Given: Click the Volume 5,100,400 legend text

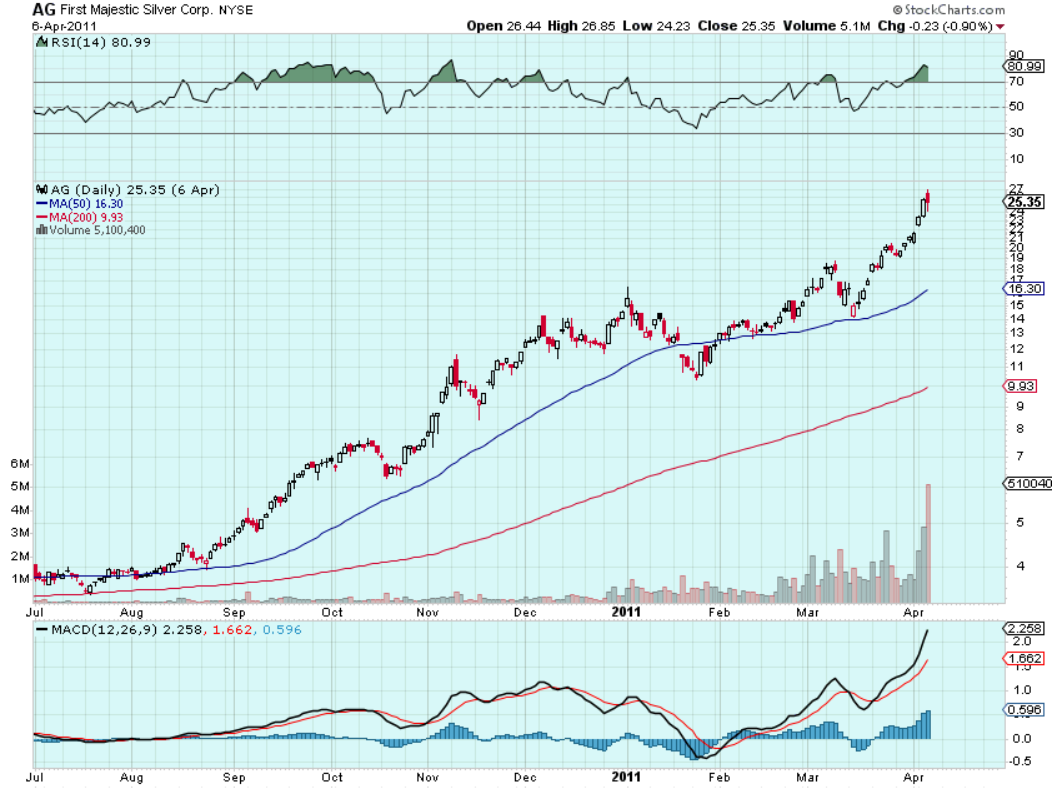Looking at the screenshot, I should pos(98,230).
